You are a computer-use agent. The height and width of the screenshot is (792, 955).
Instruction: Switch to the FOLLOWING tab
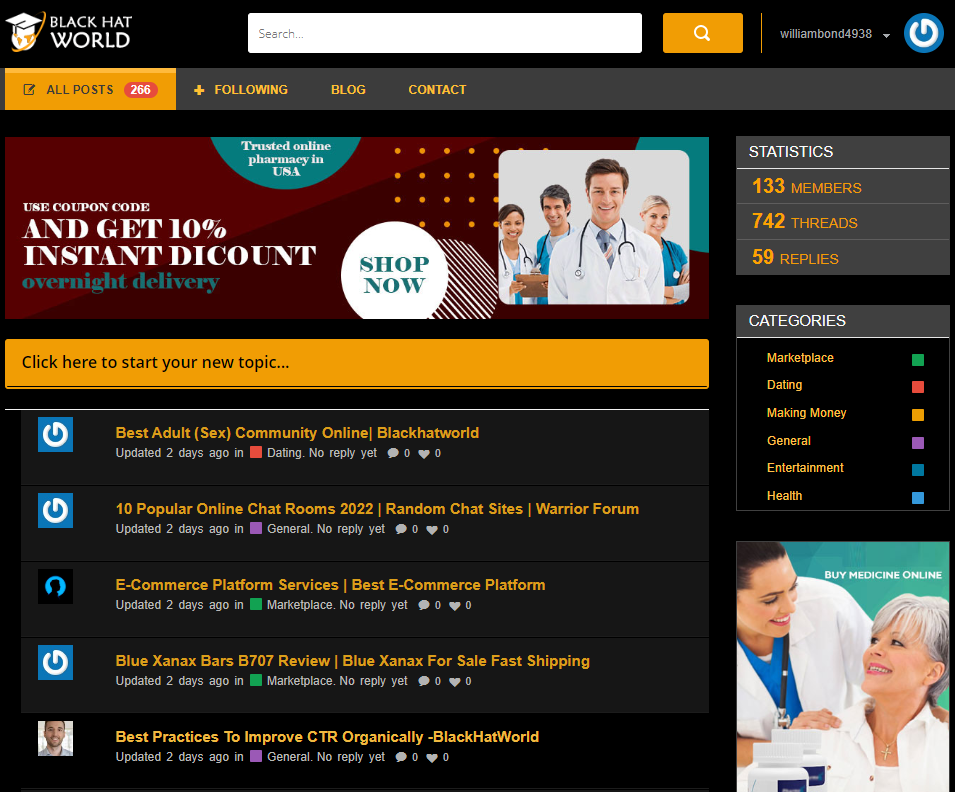pyautogui.click(x=241, y=90)
